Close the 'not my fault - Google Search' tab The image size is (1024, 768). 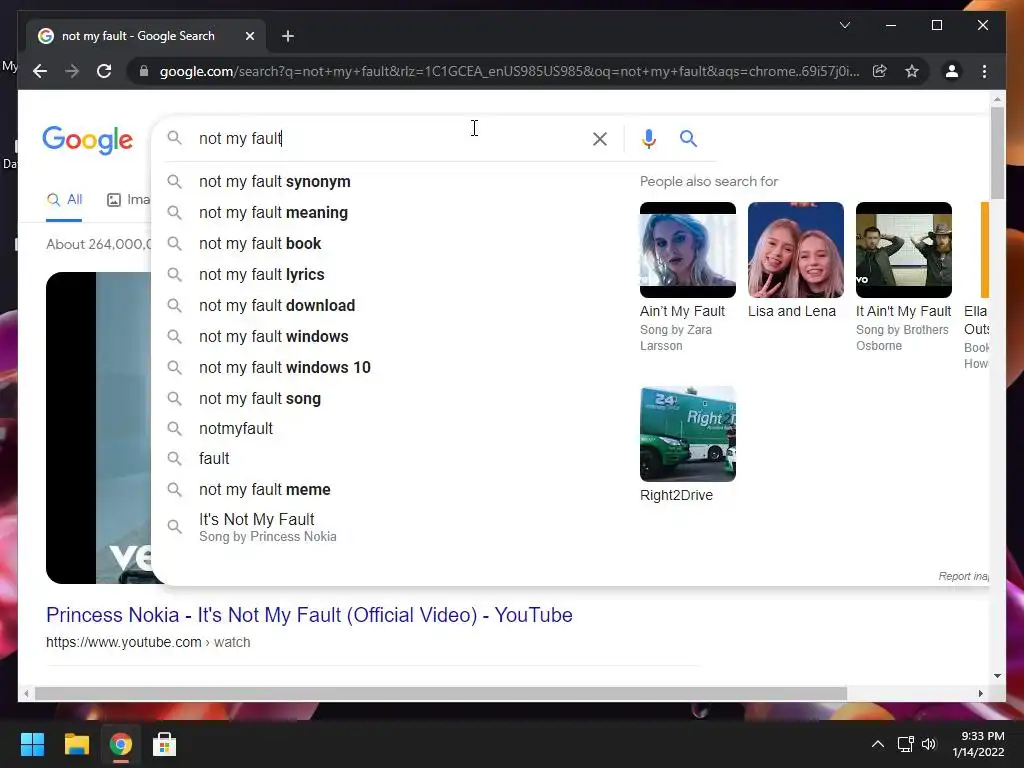click(249, 36)
